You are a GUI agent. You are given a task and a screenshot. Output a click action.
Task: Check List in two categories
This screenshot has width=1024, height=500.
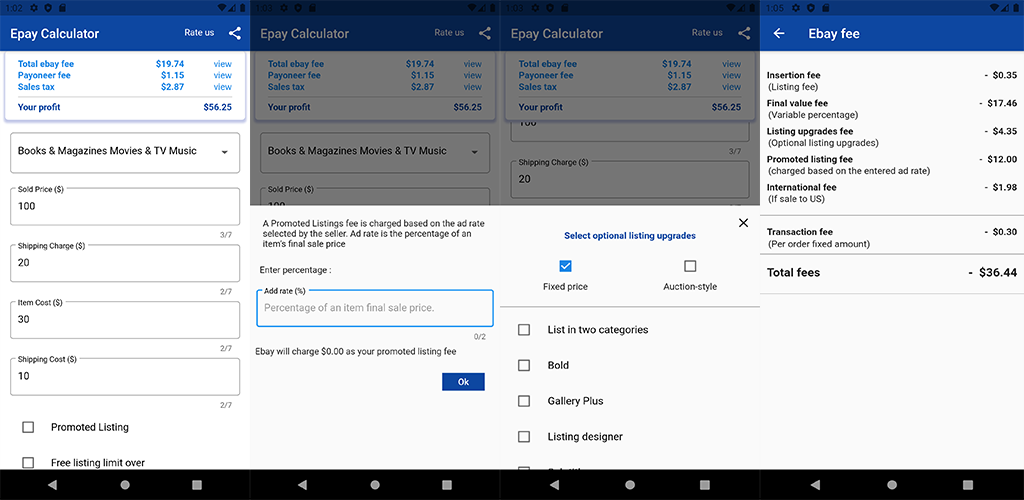click(524, 330)
